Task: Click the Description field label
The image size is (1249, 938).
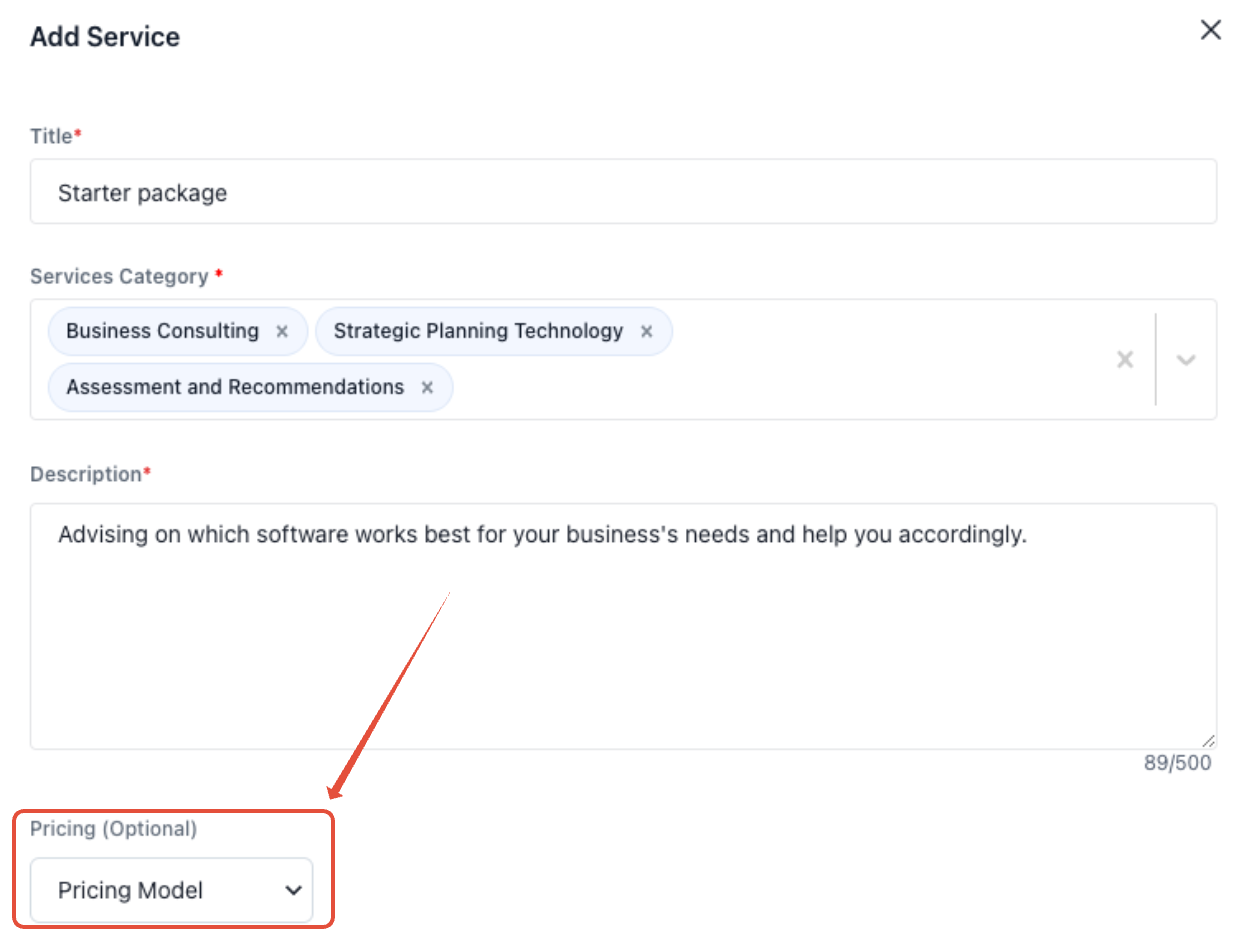Action: (86, 474)
